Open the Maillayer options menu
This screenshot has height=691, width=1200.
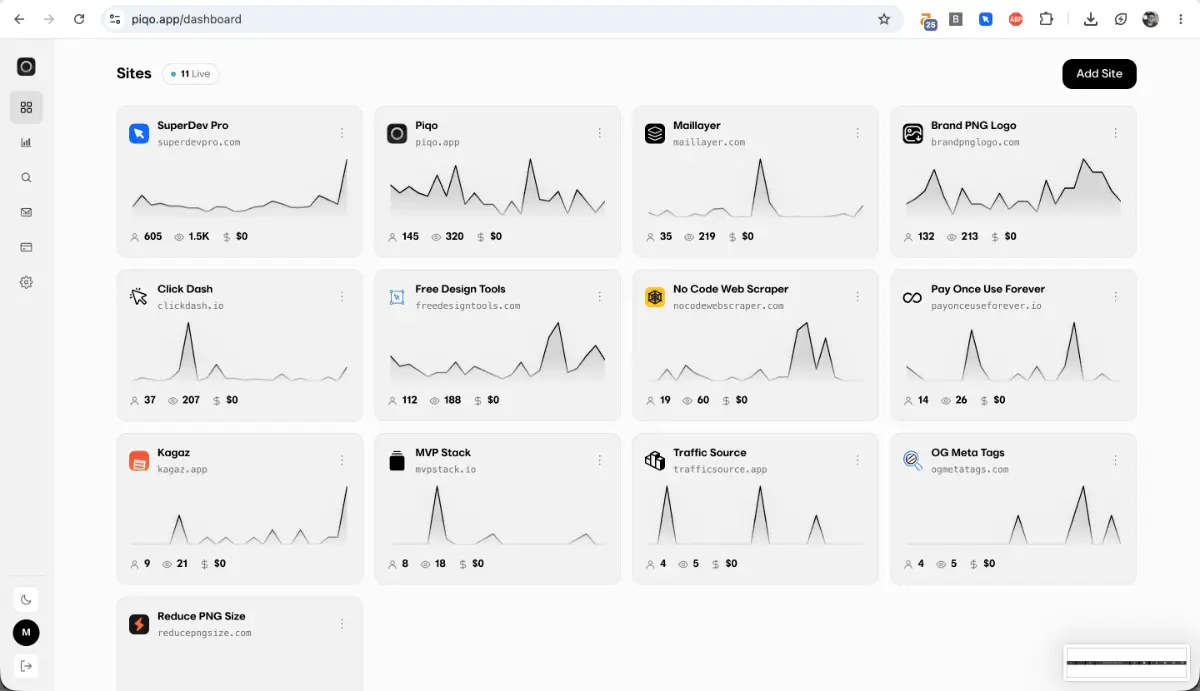click(857, 133)
